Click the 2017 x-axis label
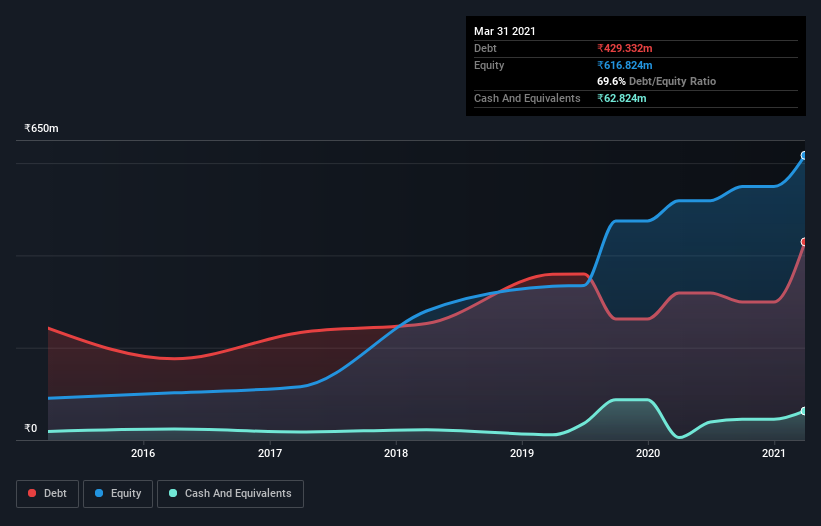Screen dimensions: 821x526 tap(270, 453)
